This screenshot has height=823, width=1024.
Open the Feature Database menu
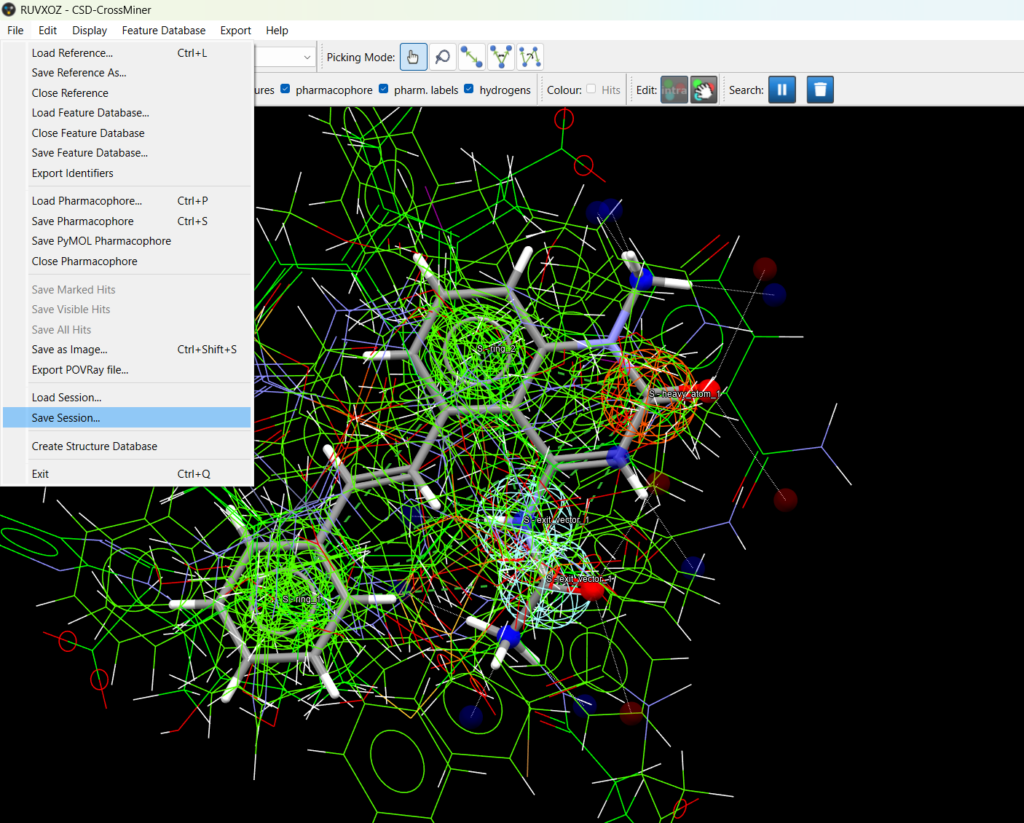(163, 30)
